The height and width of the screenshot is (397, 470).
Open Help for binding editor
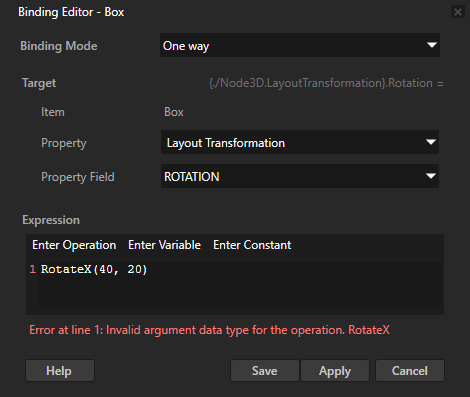pos(60,370)
